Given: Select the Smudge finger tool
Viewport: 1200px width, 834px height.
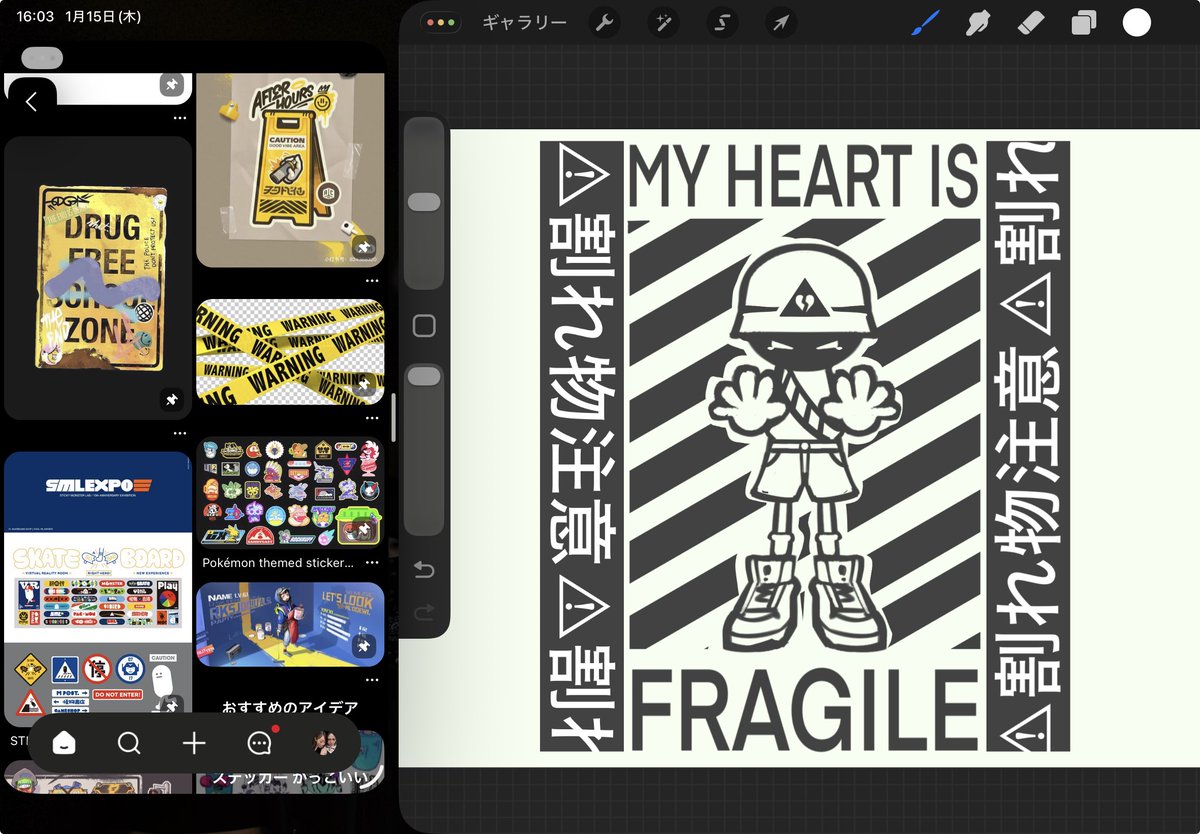Looking at the screenshot, I should coord(978,23).
